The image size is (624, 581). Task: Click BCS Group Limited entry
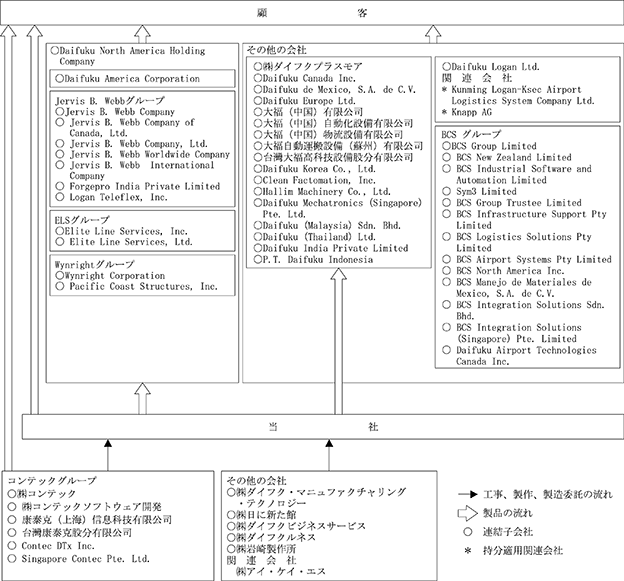pos(489,146)
